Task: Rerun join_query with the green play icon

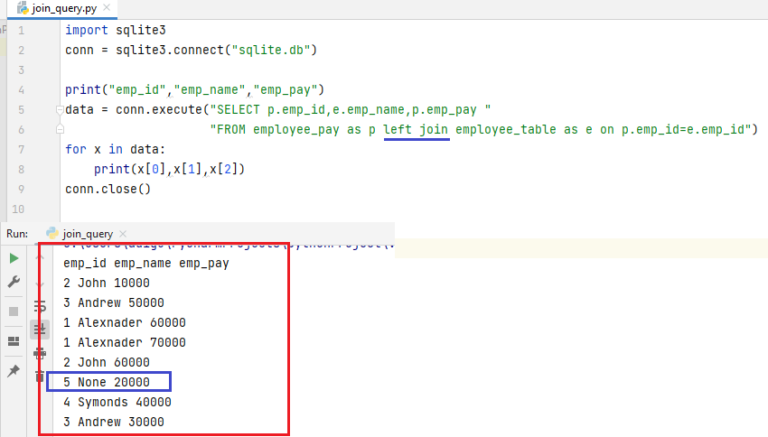Action: [x=14, y=258]
